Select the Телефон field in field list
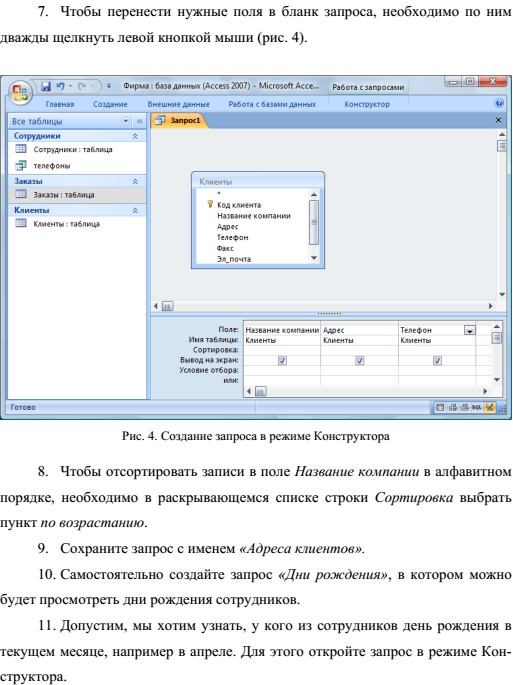 pos(232,238)
